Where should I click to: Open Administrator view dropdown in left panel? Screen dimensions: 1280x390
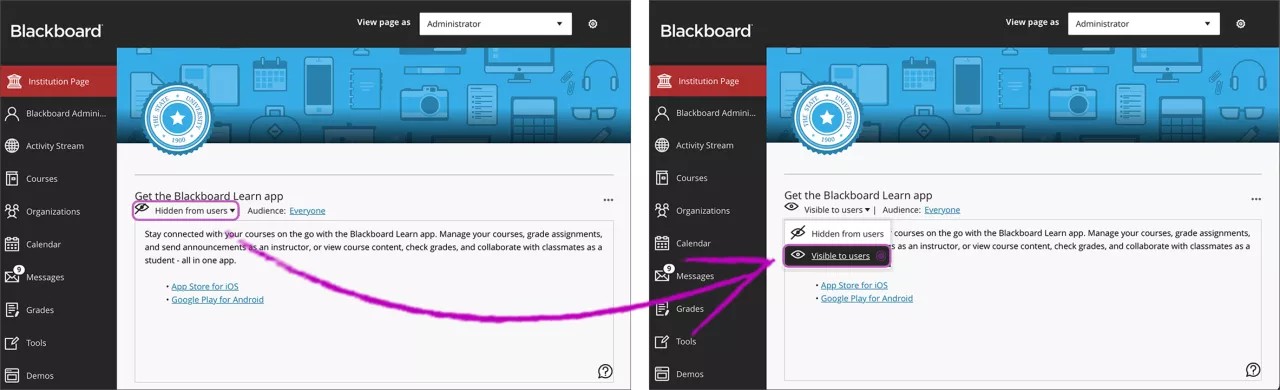point(495,24)
